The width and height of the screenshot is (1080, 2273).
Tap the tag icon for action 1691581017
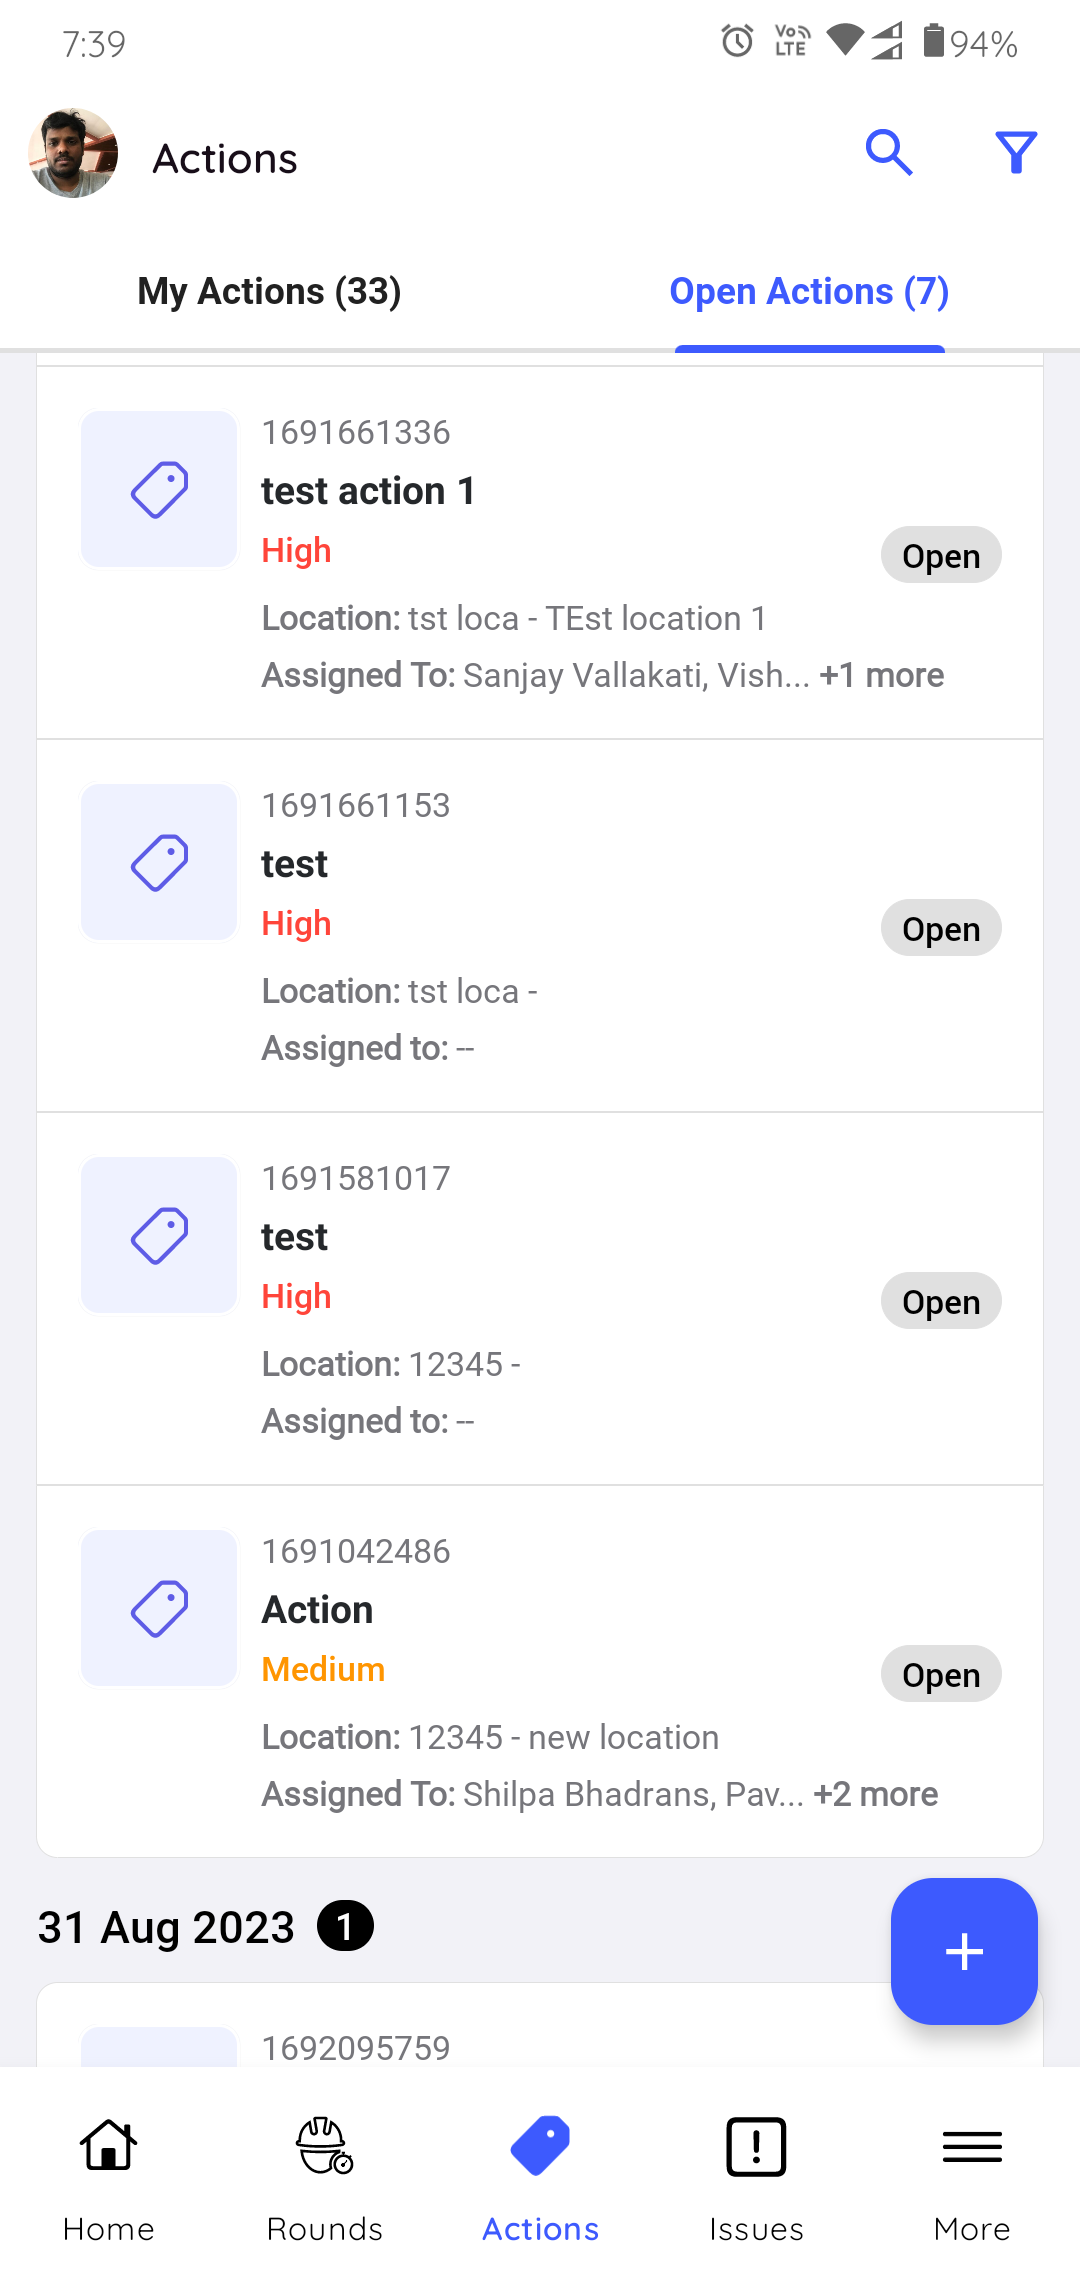(x=159, y=1235)
